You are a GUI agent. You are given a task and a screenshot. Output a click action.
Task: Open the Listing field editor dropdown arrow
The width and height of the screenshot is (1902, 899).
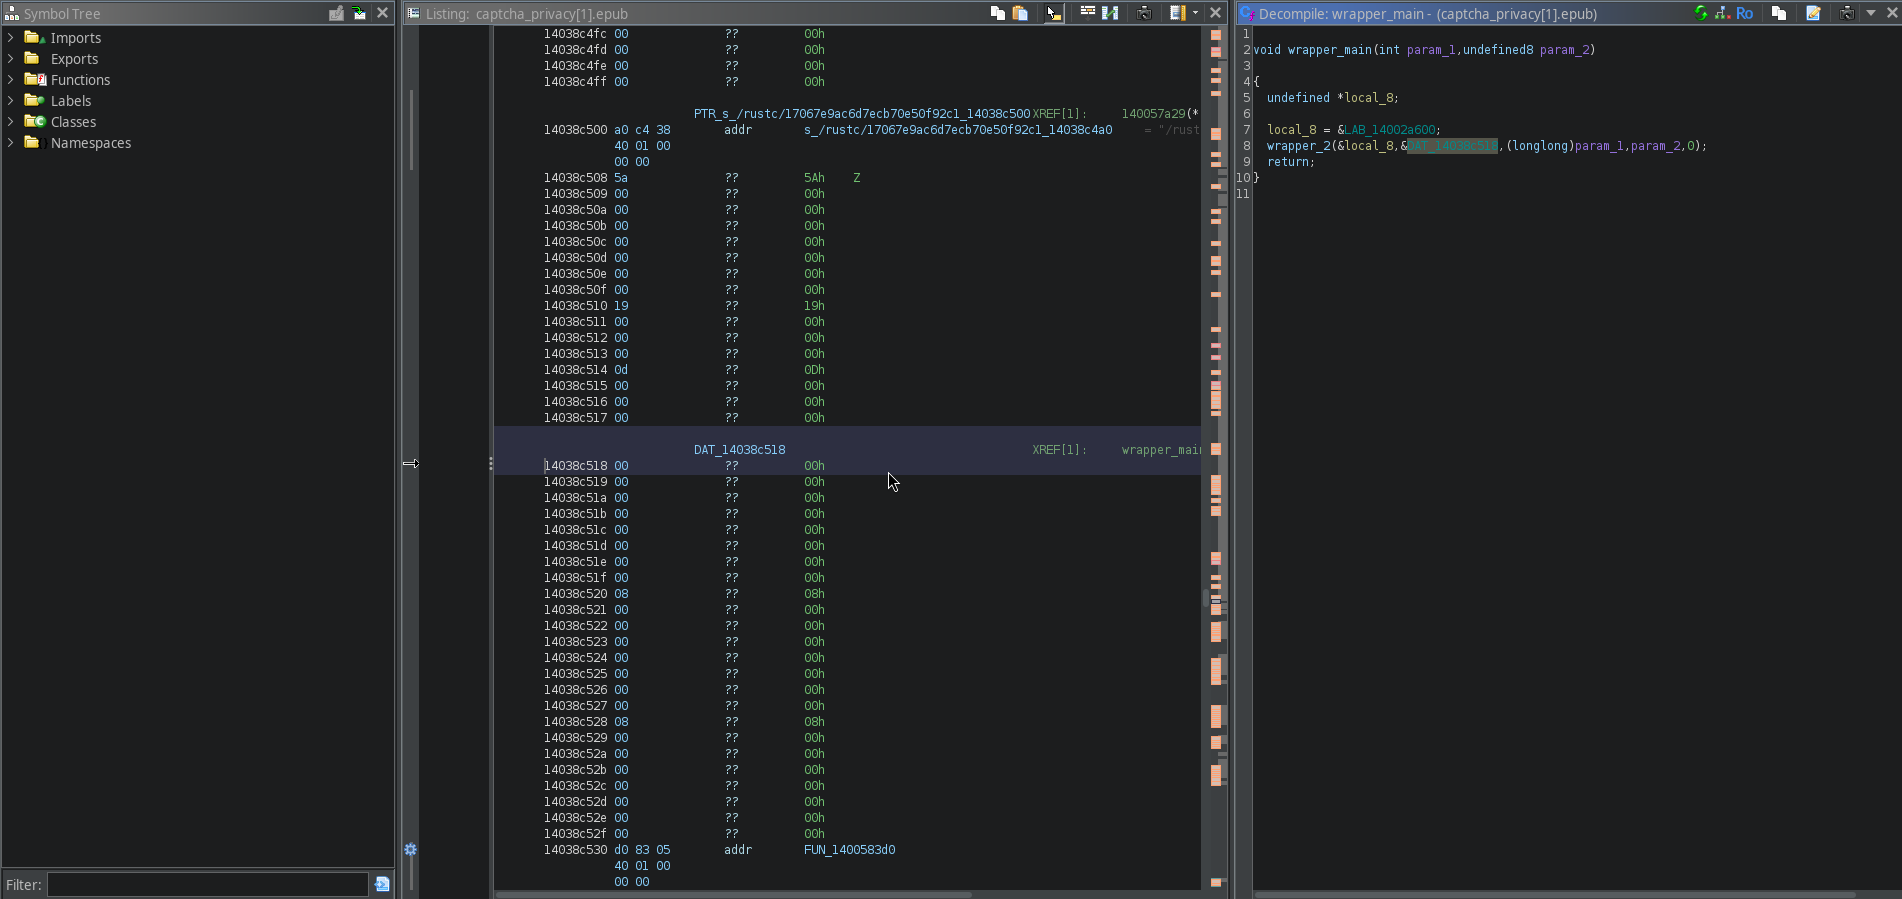tap(1195, 13)
